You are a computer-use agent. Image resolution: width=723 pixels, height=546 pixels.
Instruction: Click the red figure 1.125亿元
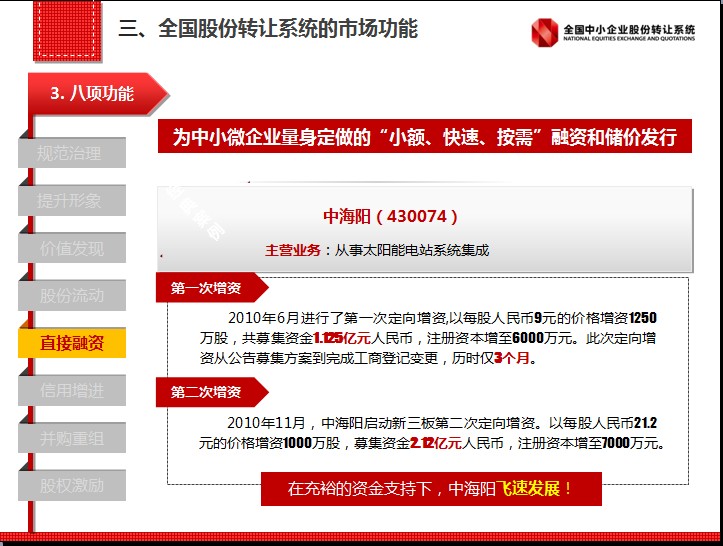click(x=342, y=338)
